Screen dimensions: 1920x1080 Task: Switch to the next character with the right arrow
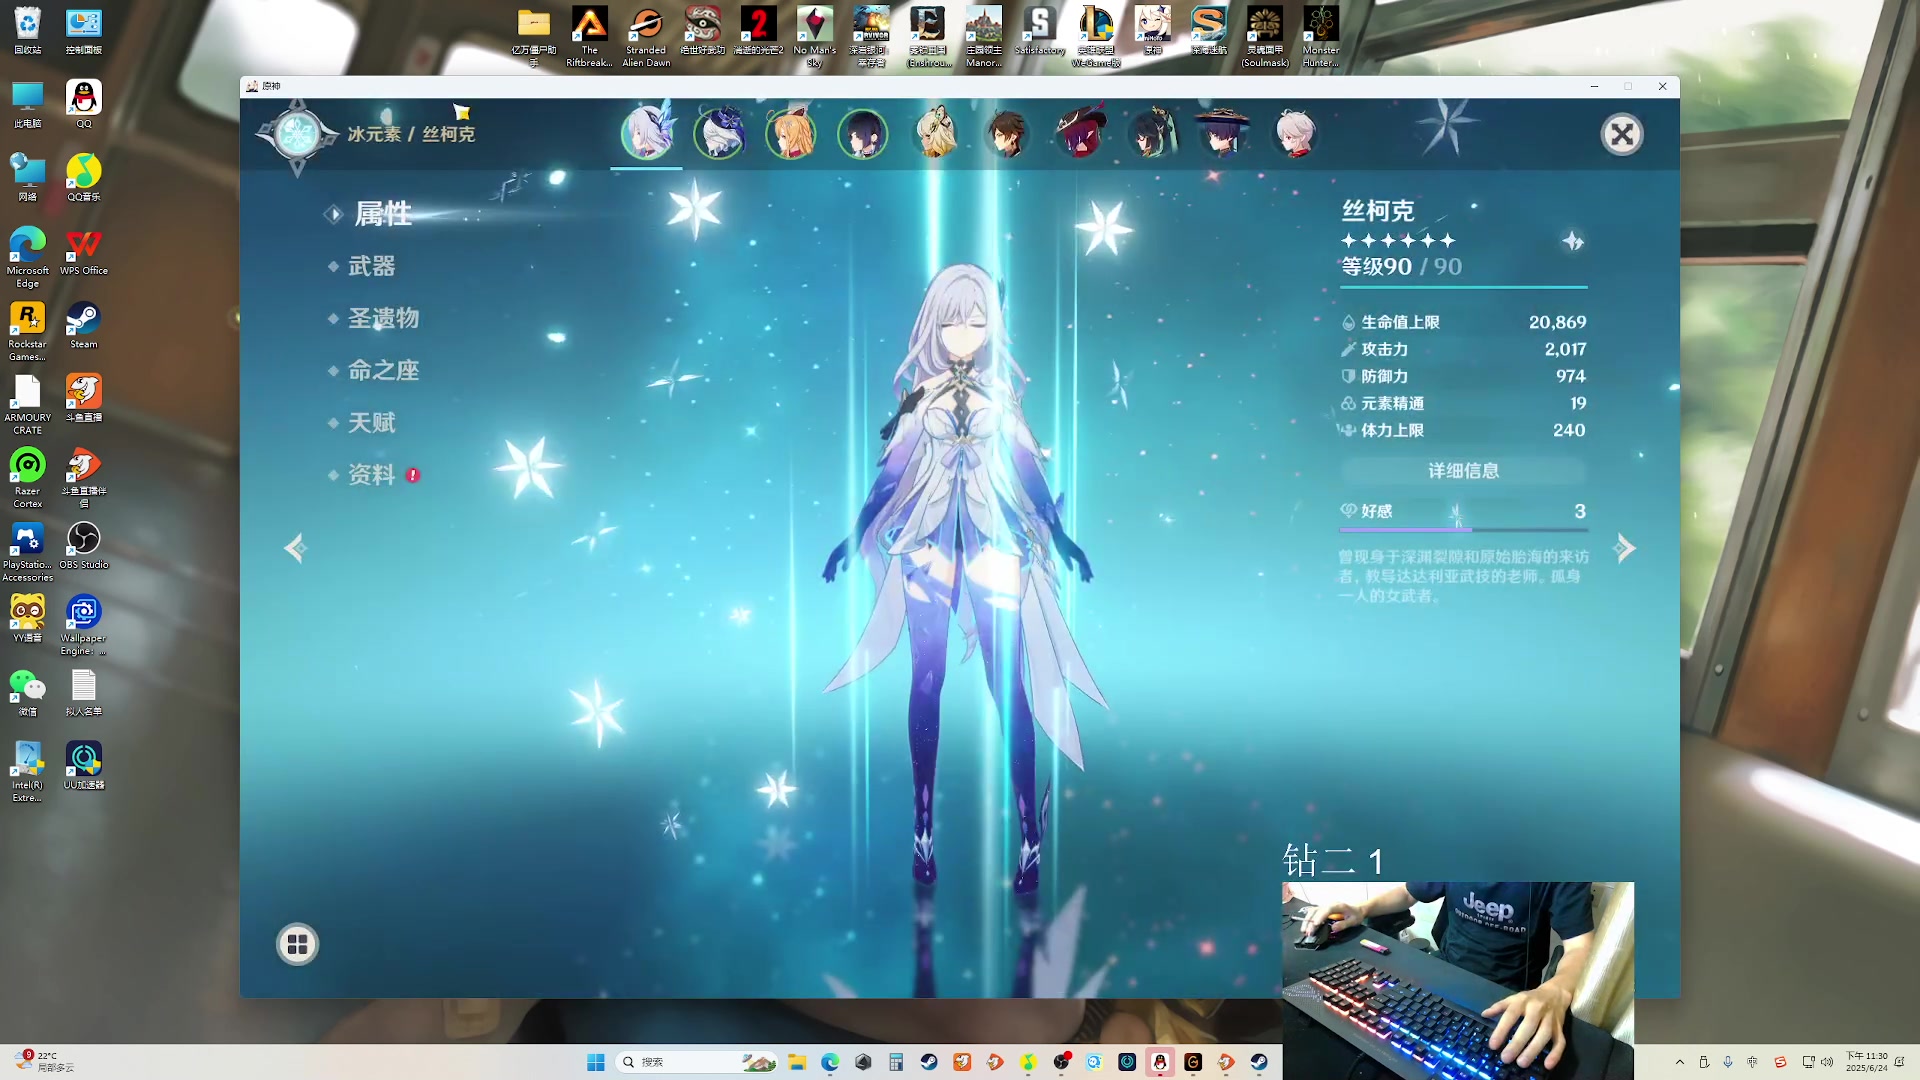click(1625, 548)
